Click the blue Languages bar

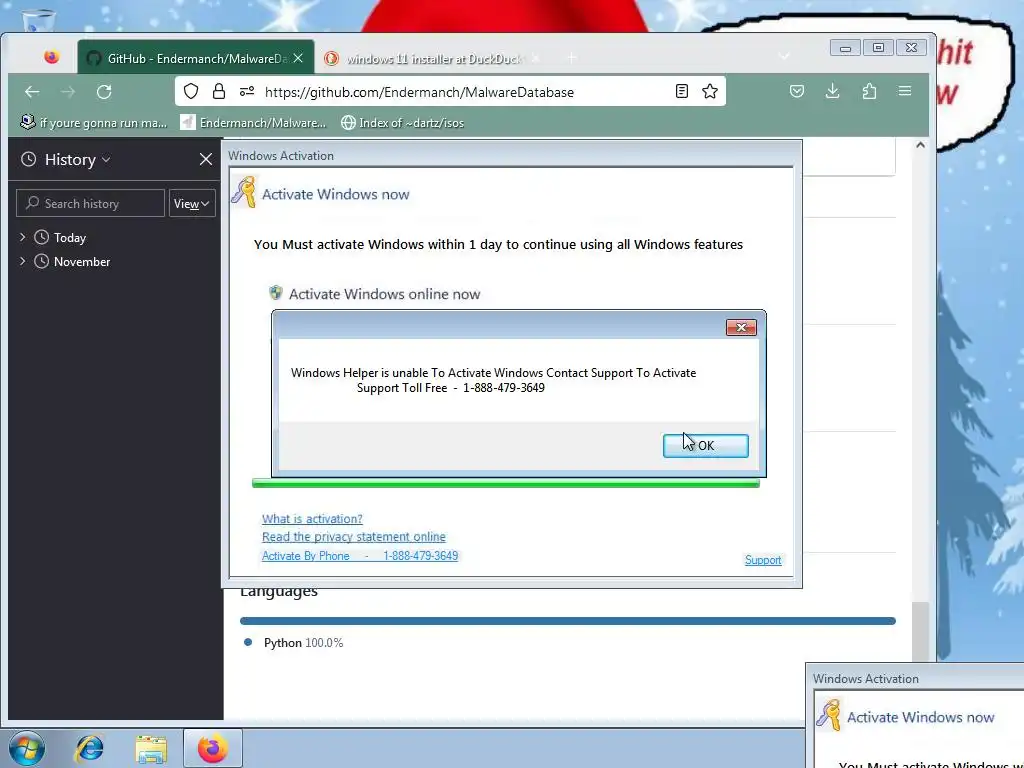tap(568, 620)
